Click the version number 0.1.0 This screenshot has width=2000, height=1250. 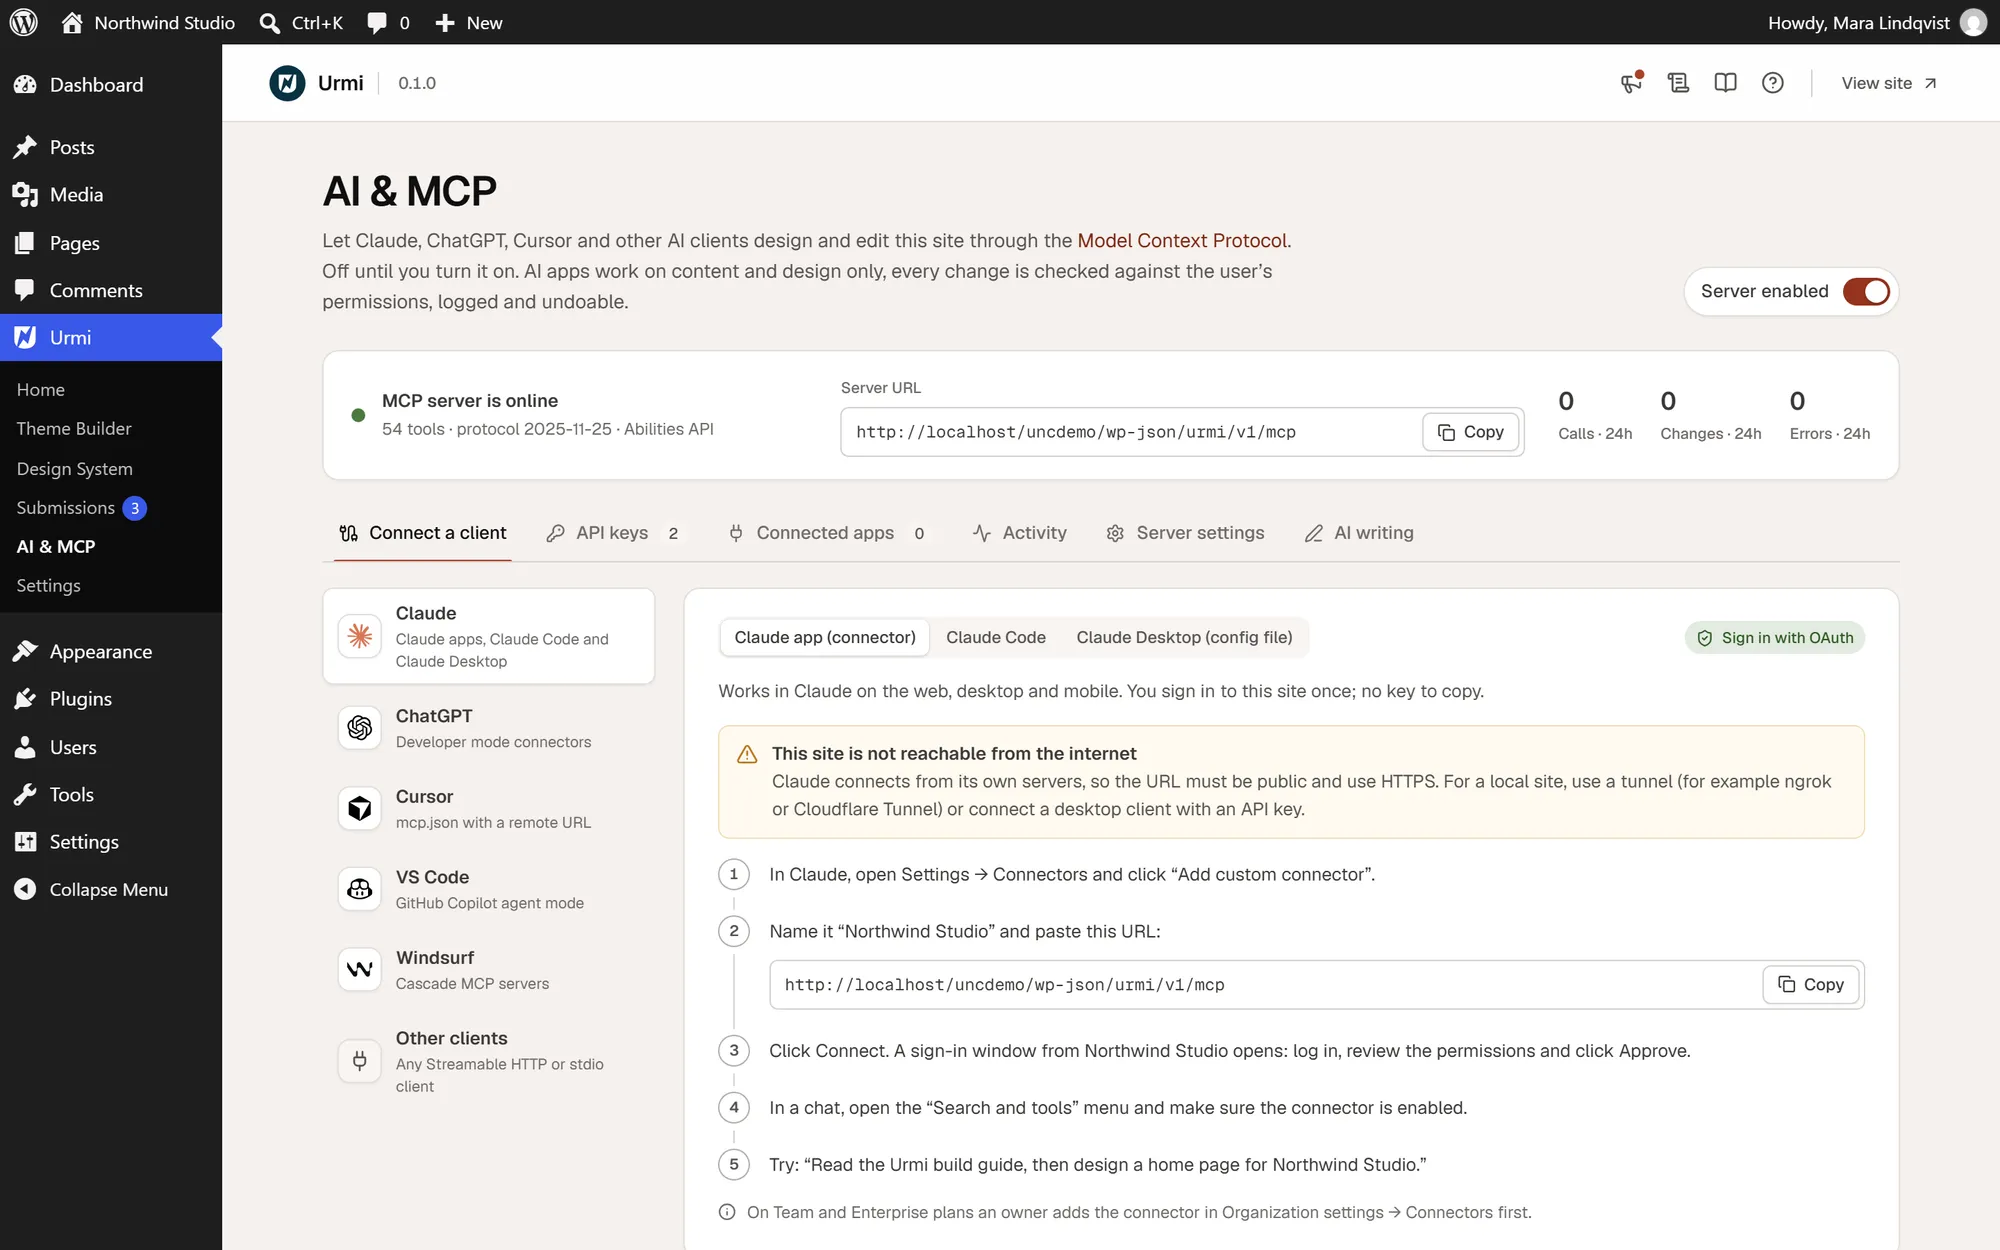[417, 83]
